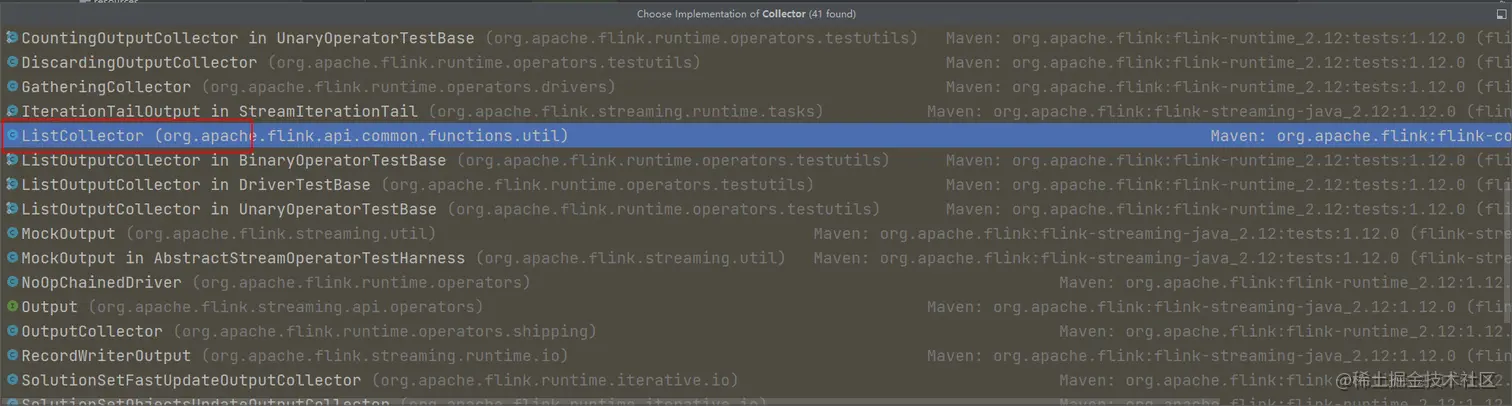This screenshot has height=406, width=1512.
Task: Select the ListCollector implementation row
Action: 756,135
